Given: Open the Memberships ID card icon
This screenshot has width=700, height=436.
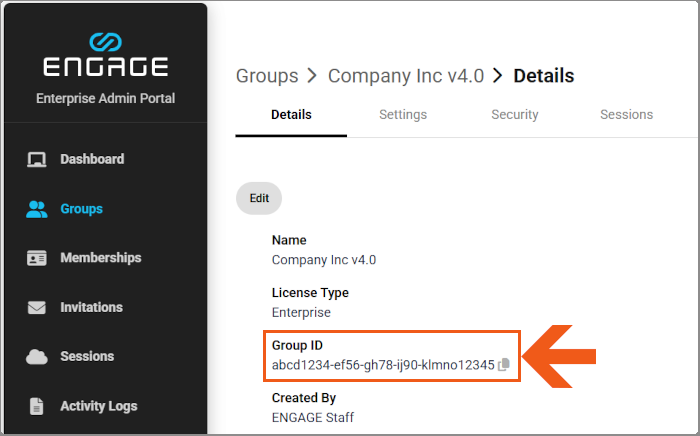Looking at the screenshot, I should (x=37, y=258).
